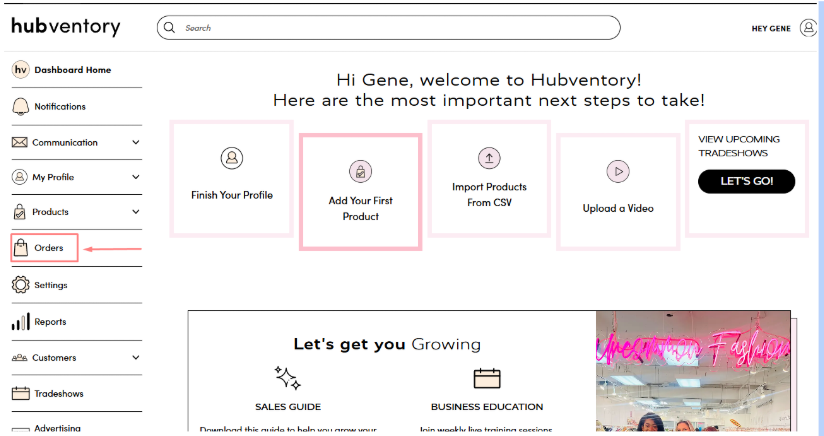Click the HEY GENE greeting
The width and height of the screenshot is (824, 436).
click(771, 28)
